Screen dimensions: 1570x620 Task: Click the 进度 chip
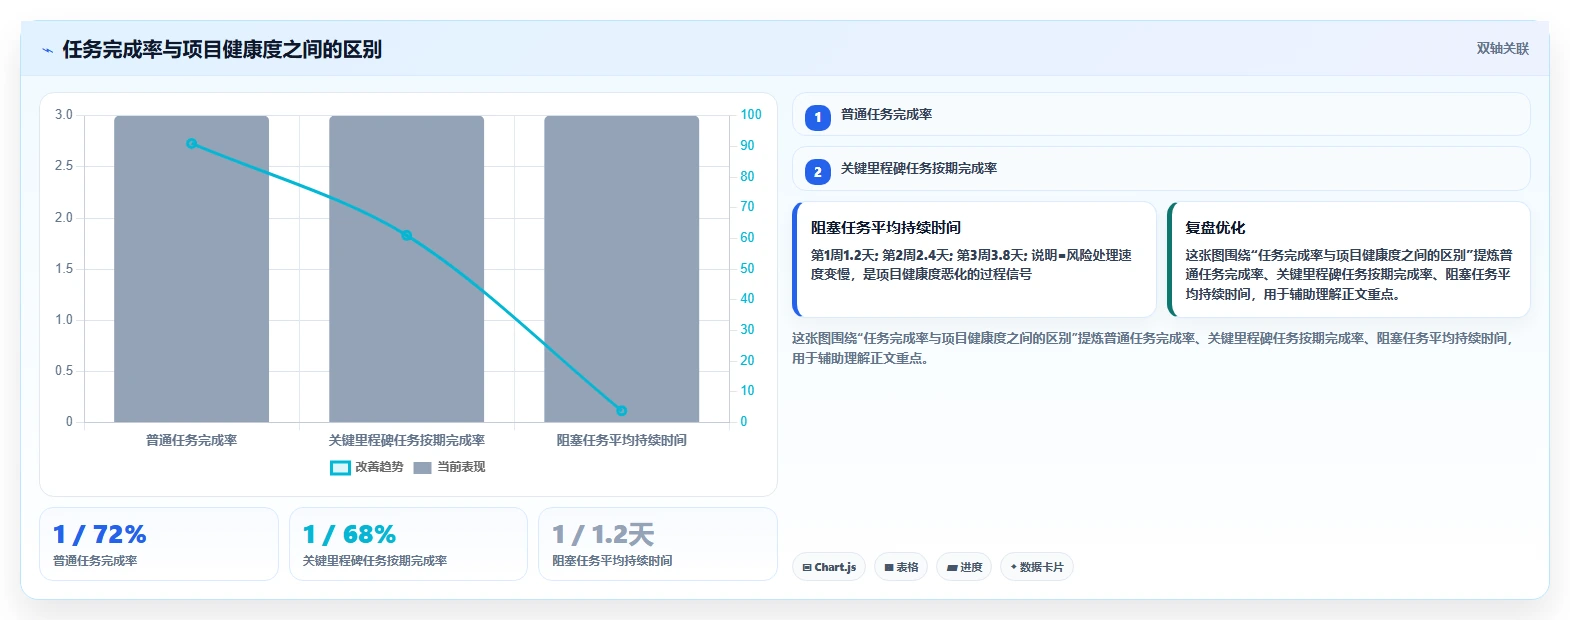pyautogui.click(x=964, y=567)
